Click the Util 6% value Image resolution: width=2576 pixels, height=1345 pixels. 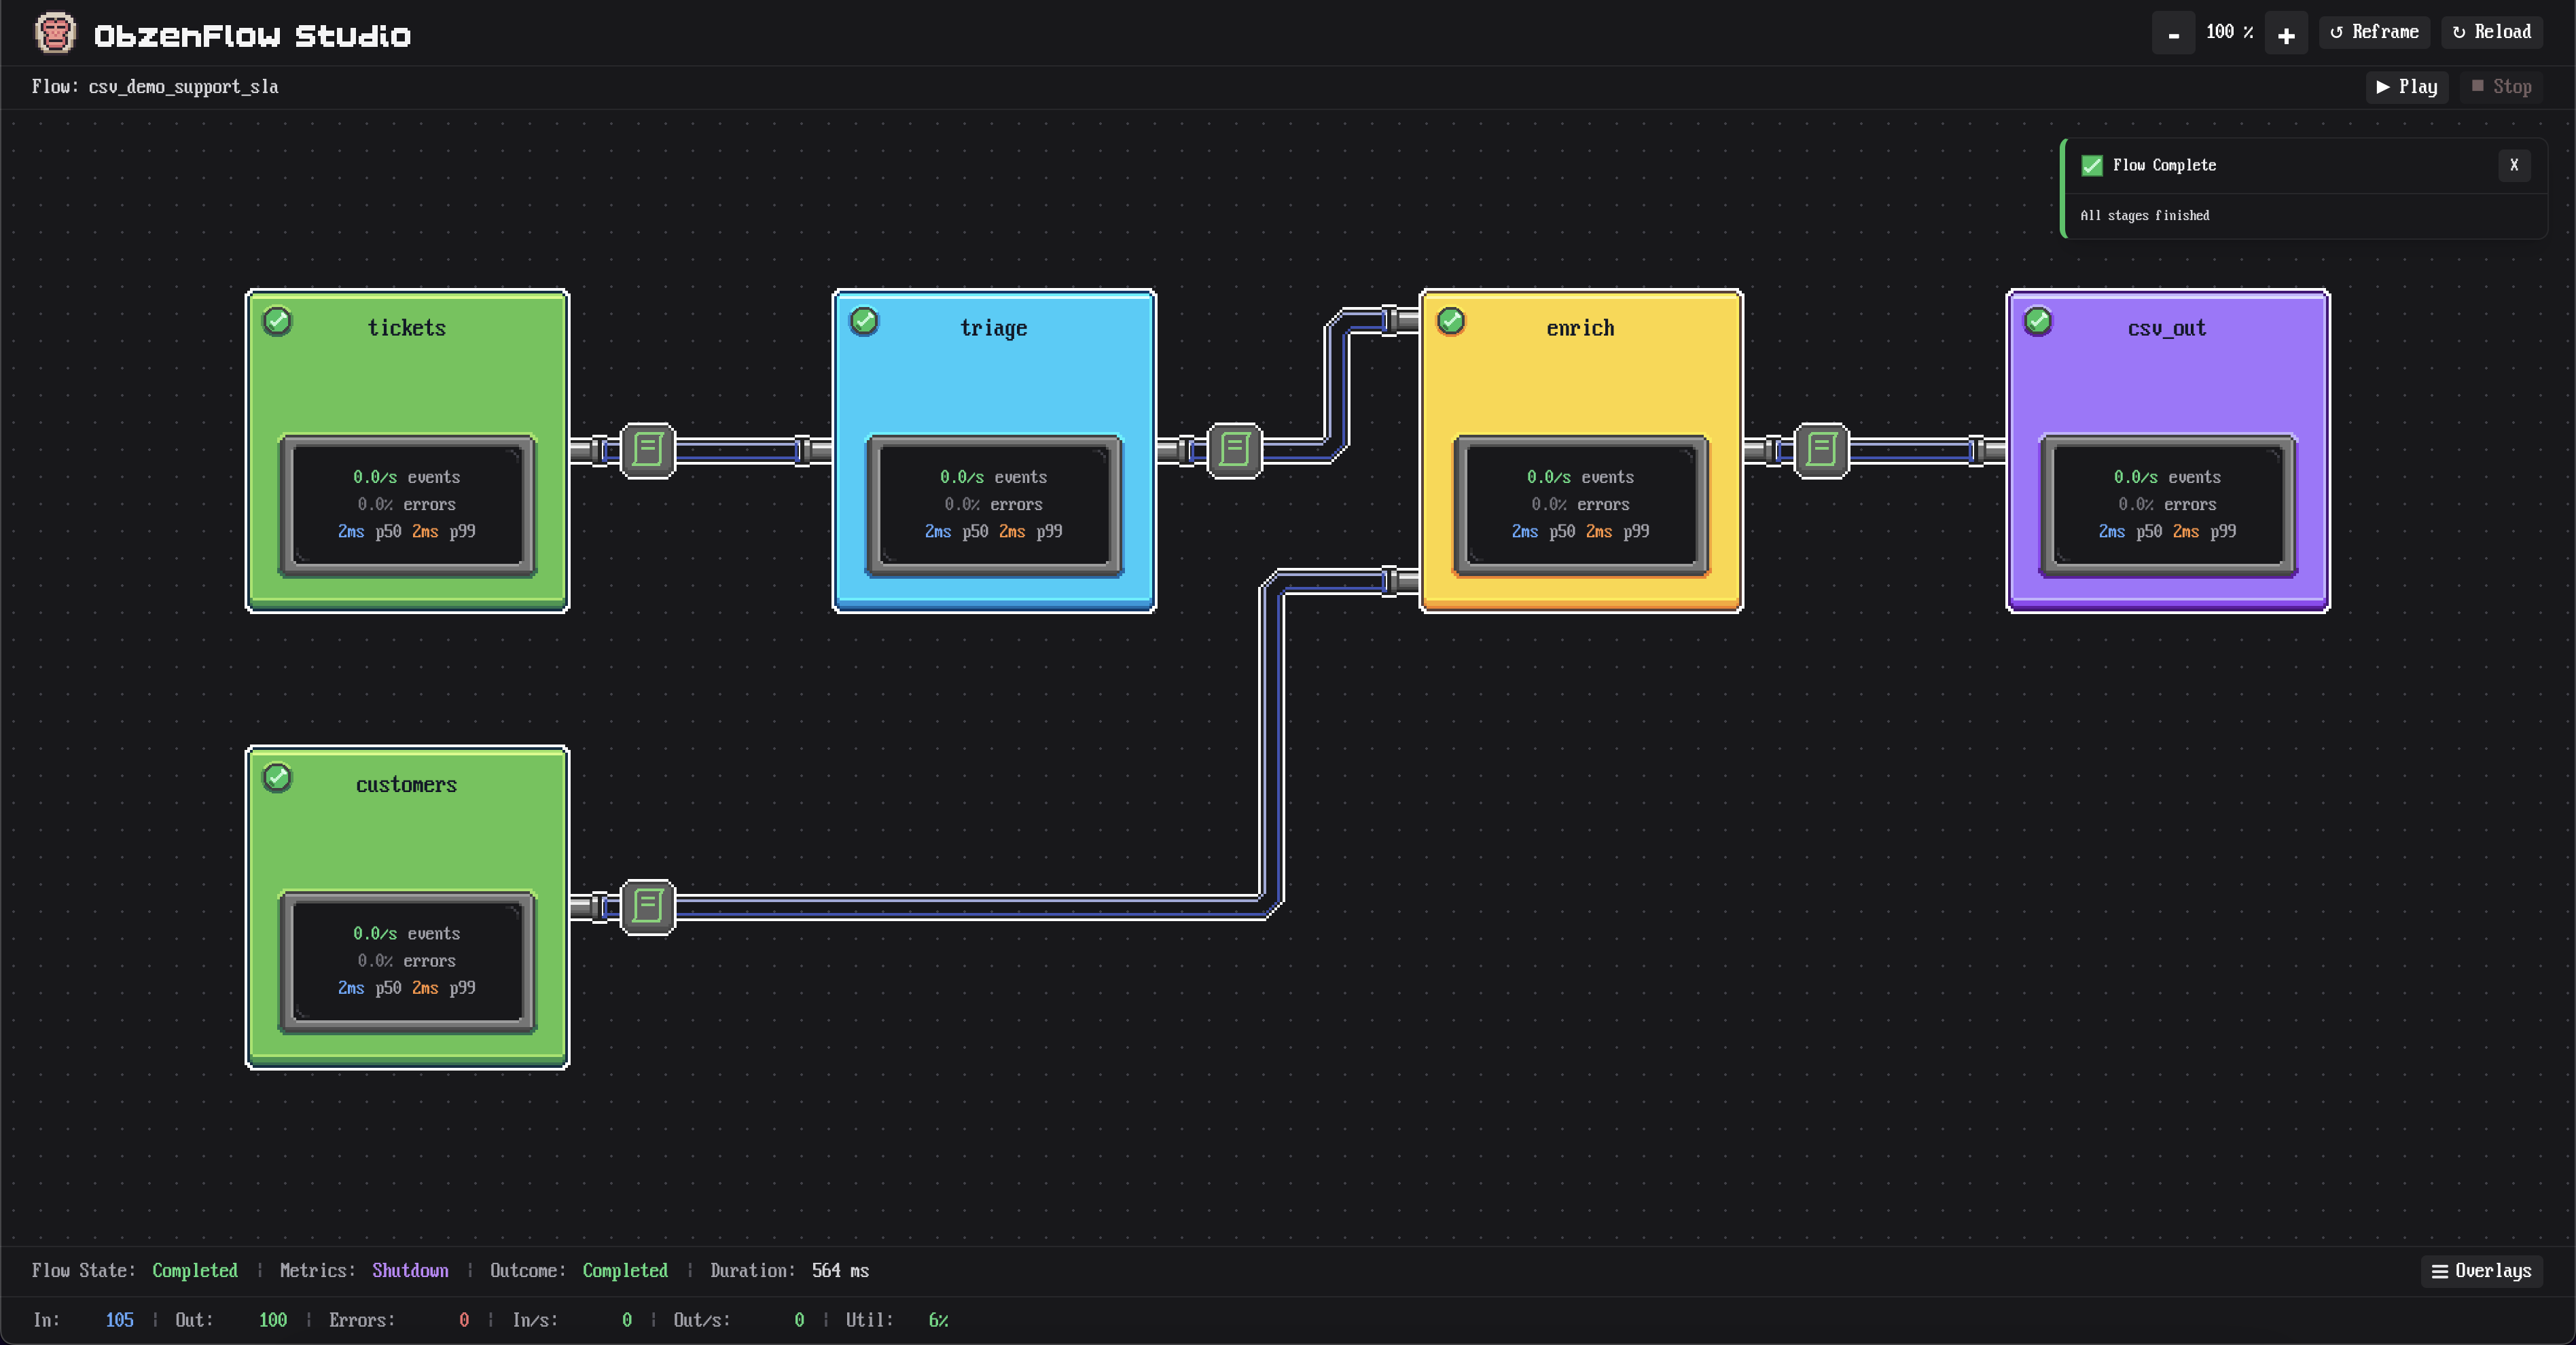[938, 1320]
